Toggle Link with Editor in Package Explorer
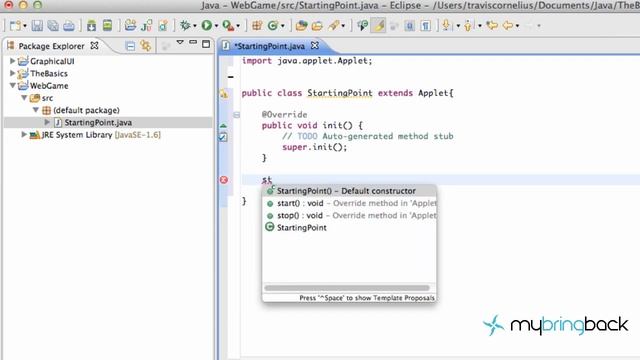Viewport: 640px width, 360px height. pyautogui.click(x=146, y=45)
